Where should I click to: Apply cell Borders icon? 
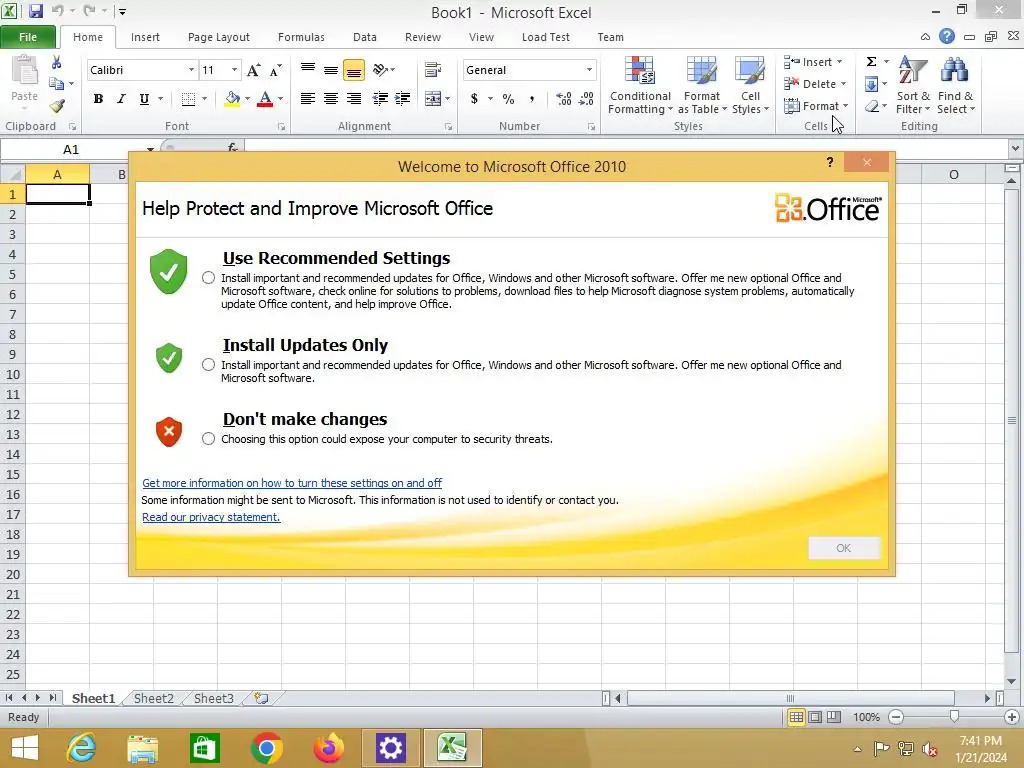(188, 99)
